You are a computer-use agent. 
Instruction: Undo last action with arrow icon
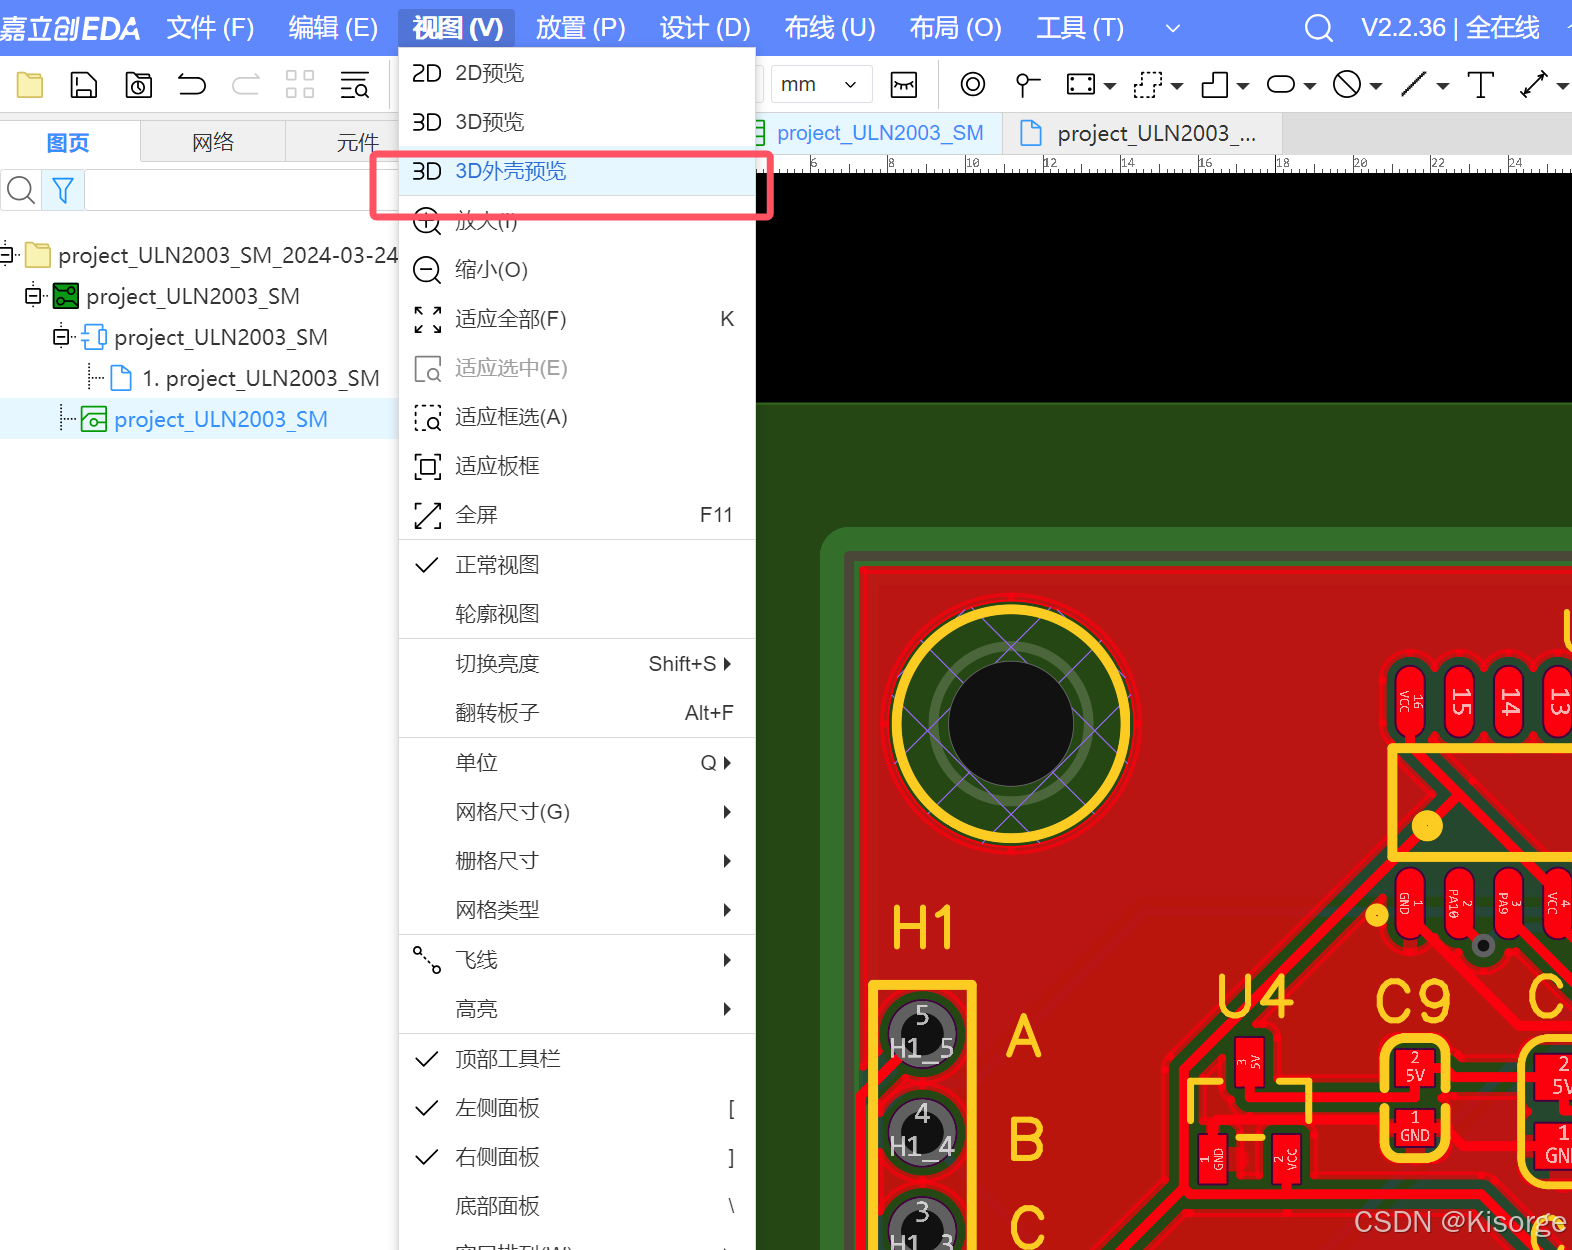click(192, 85)
